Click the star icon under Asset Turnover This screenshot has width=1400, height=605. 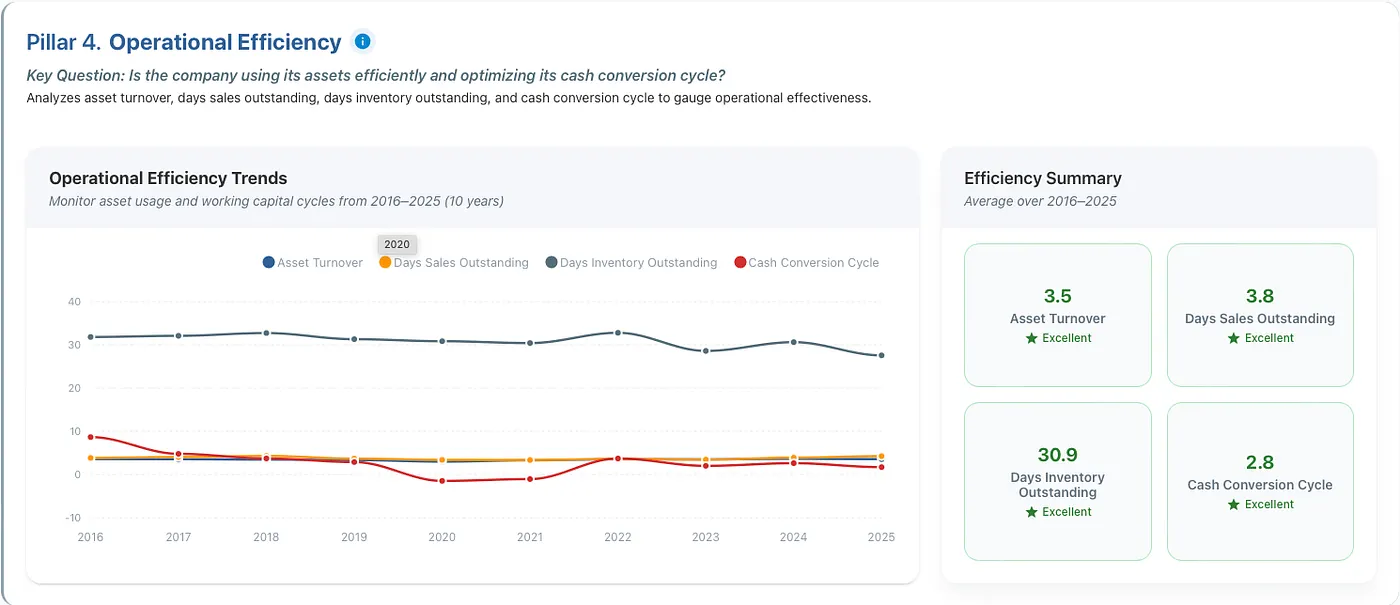coord(1031,338)
